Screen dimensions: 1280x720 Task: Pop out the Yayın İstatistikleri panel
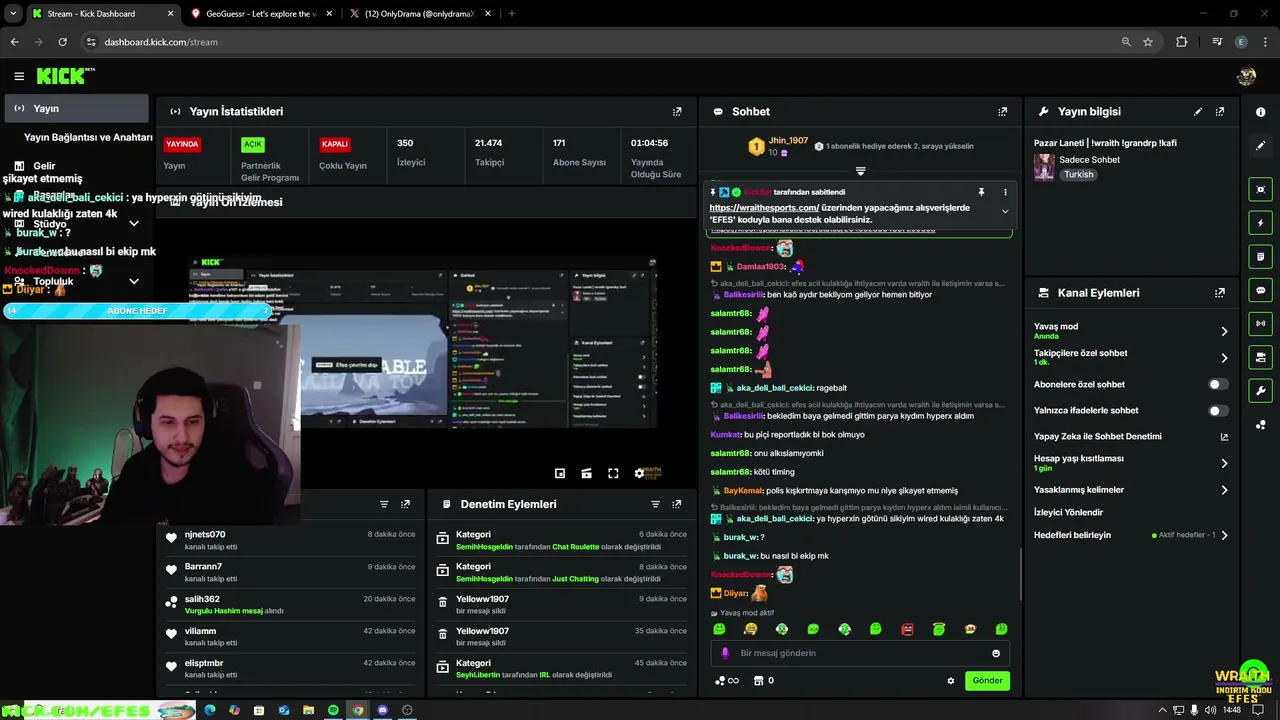pos(677,112)
